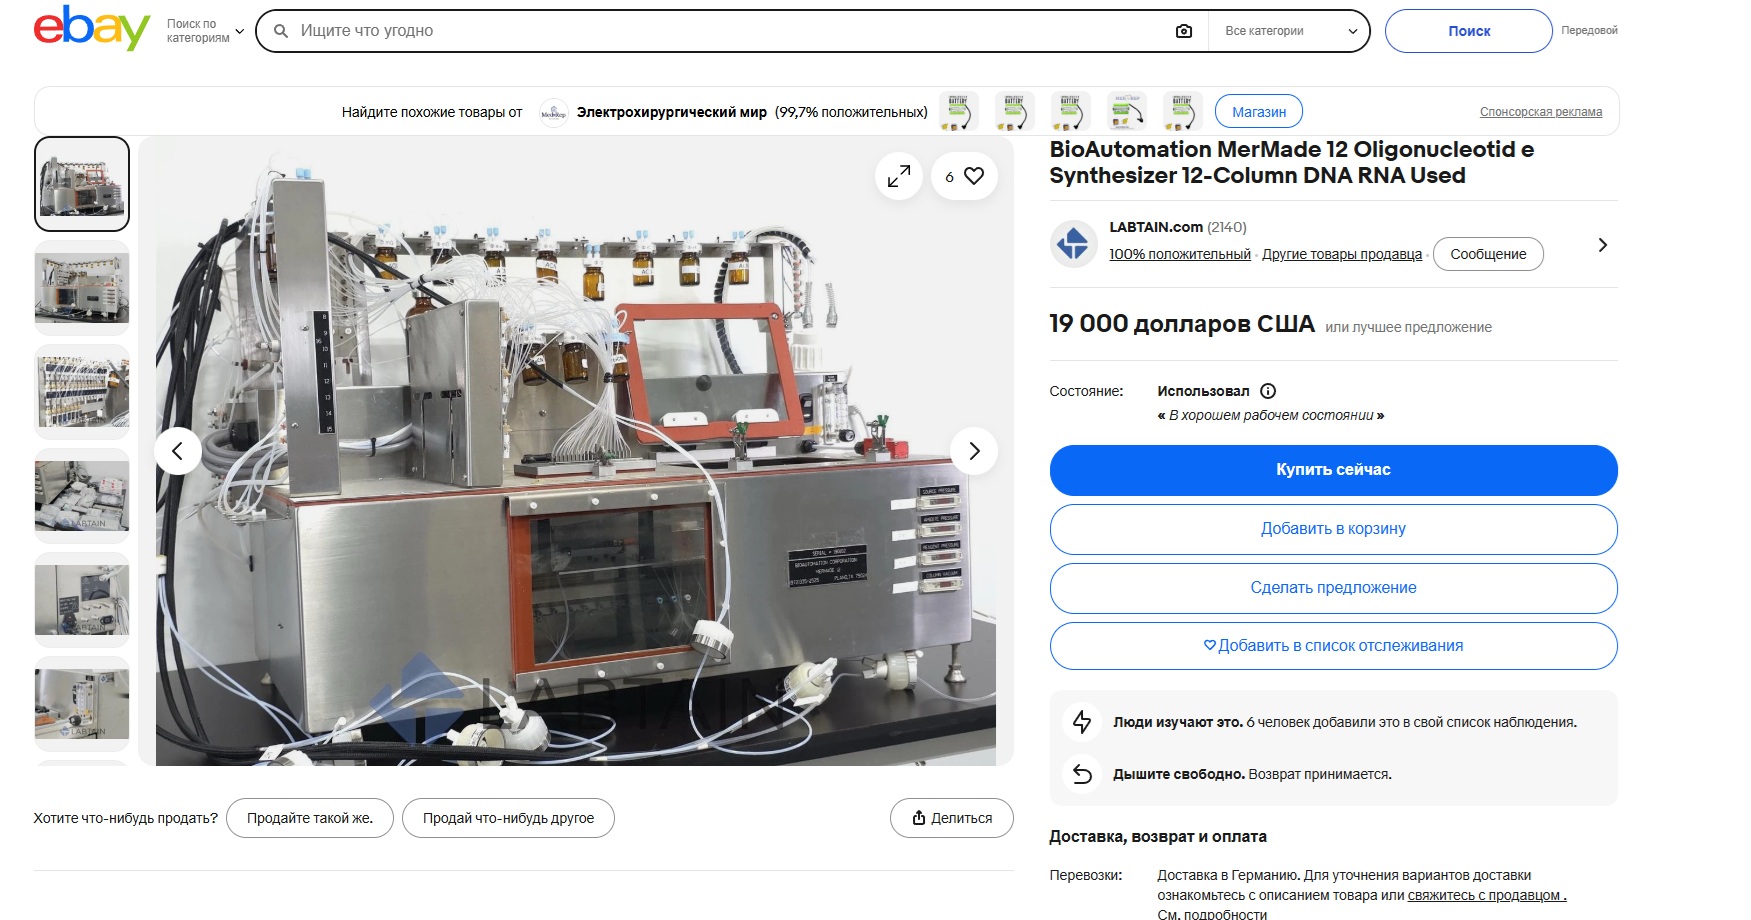Click the eBay logo
This screenshot has width=1751, height=920.
click(x=91, y=28)
